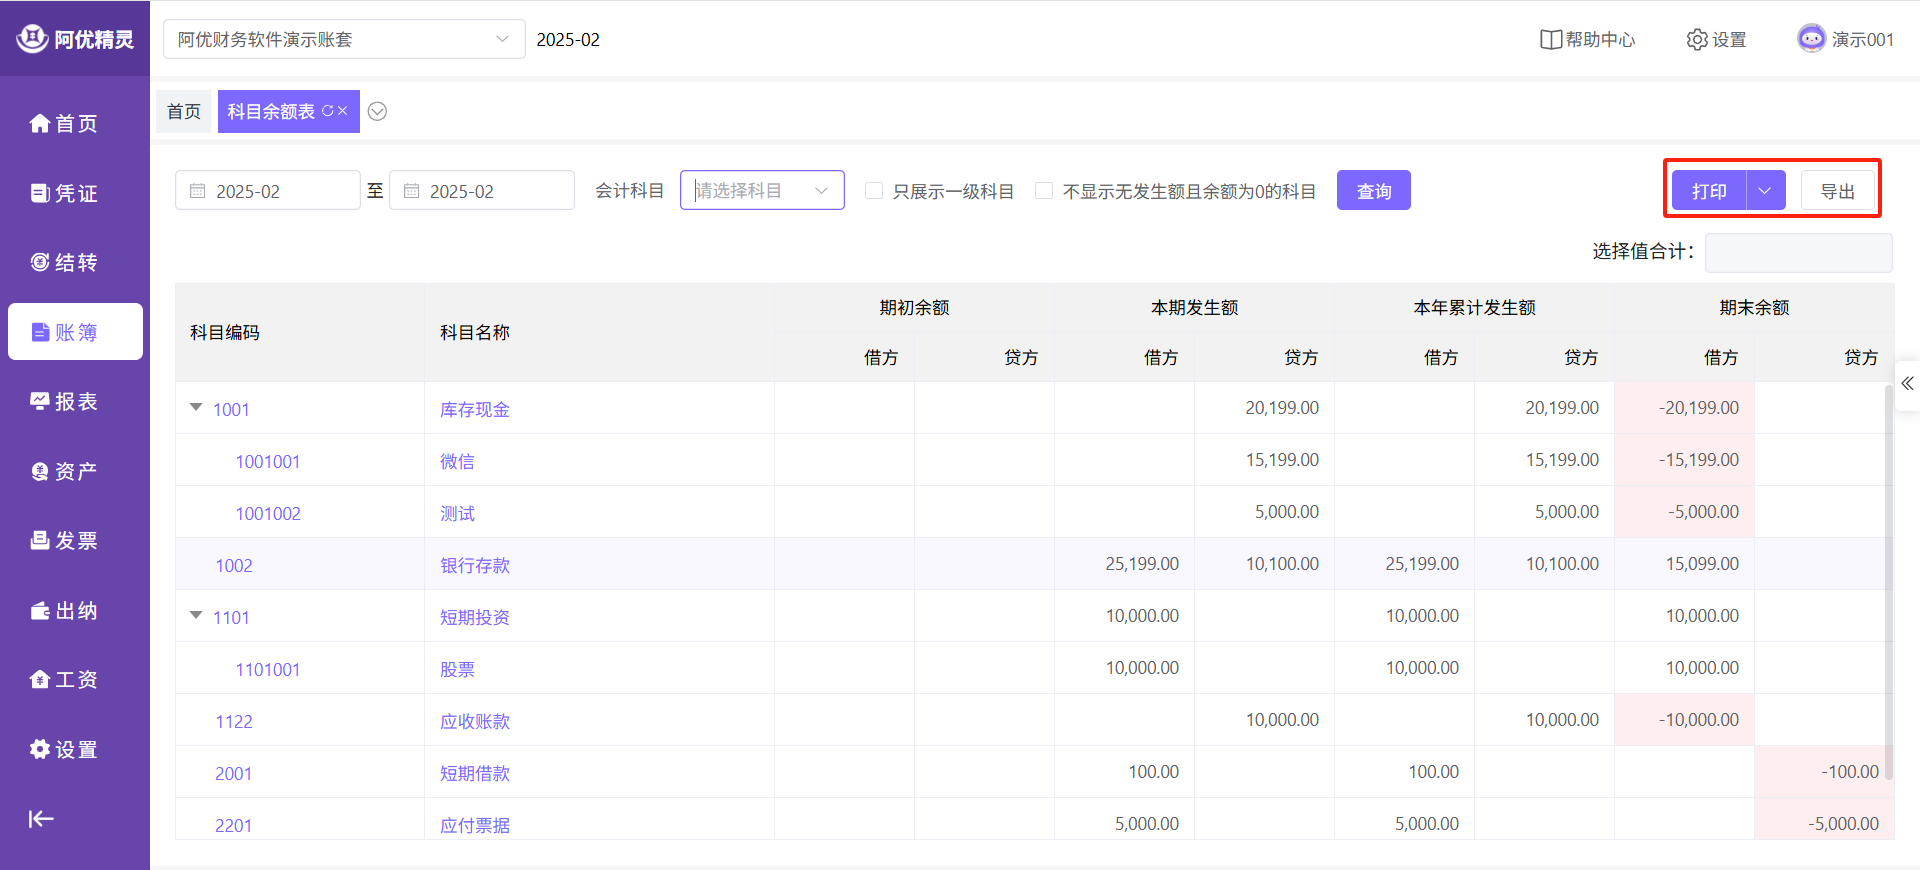Collapse the 1001 库存现金 tree row
This screenshot has width=1920, height=870.
pyautogui.click(x=196, y=408)
